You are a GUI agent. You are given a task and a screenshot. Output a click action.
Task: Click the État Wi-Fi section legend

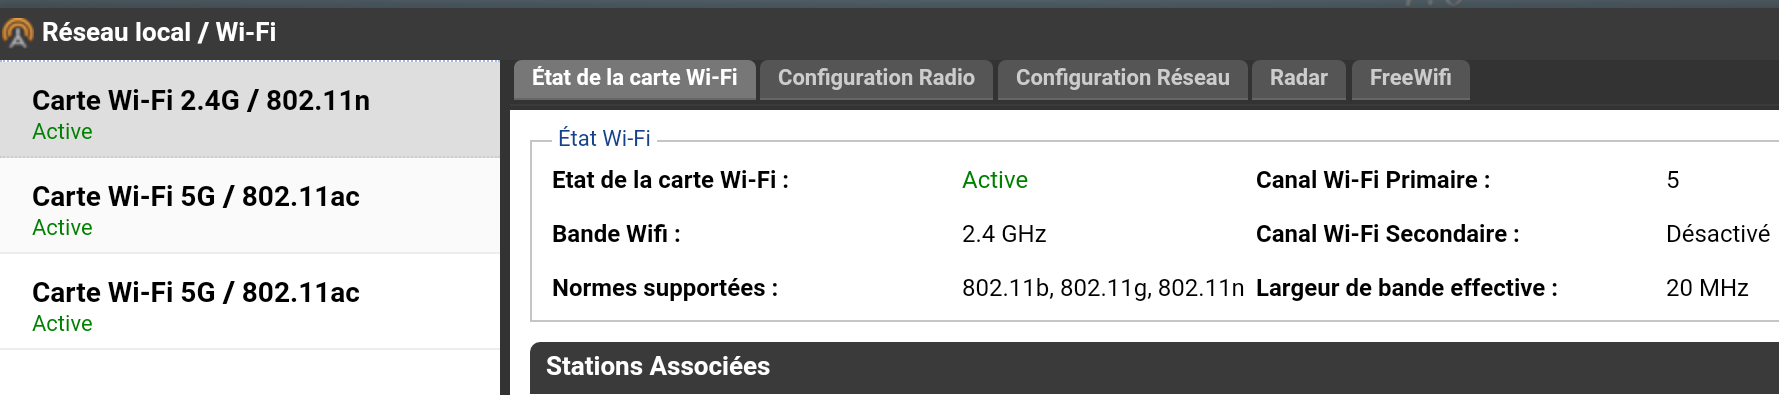pos(604,138)
